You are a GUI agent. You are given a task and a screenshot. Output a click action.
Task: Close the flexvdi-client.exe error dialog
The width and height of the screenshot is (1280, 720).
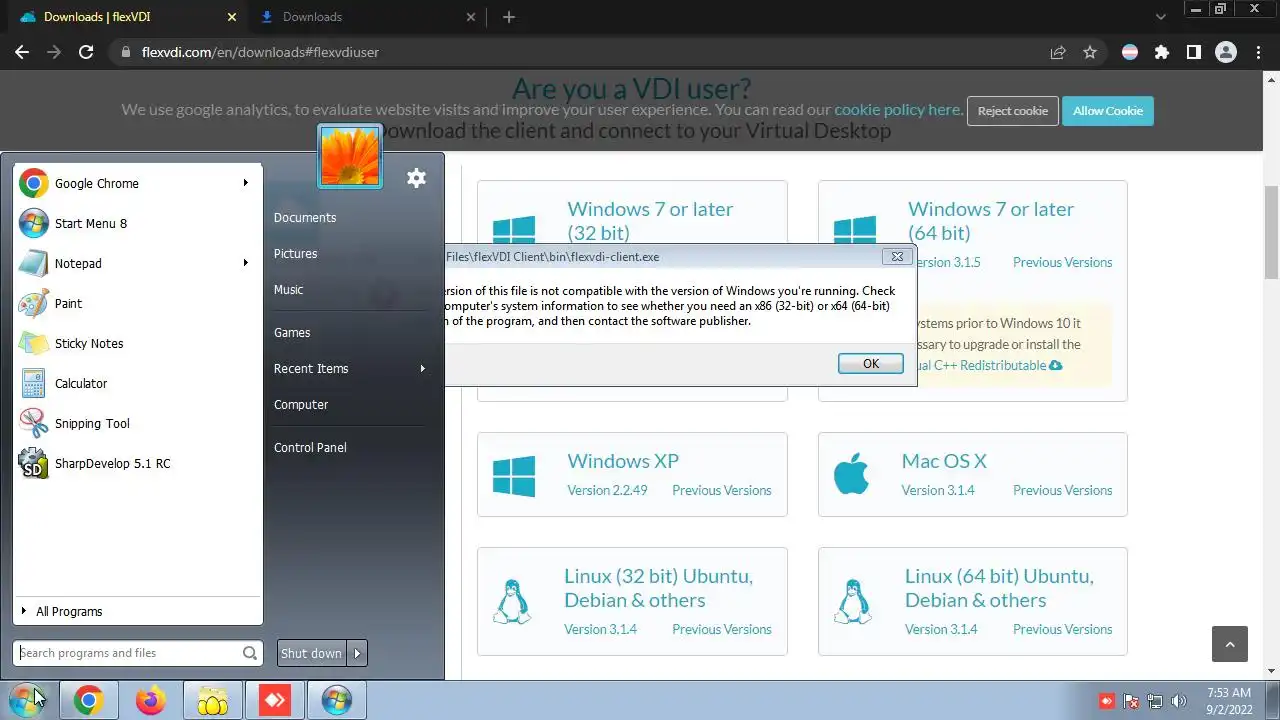(x=897, y=257)
